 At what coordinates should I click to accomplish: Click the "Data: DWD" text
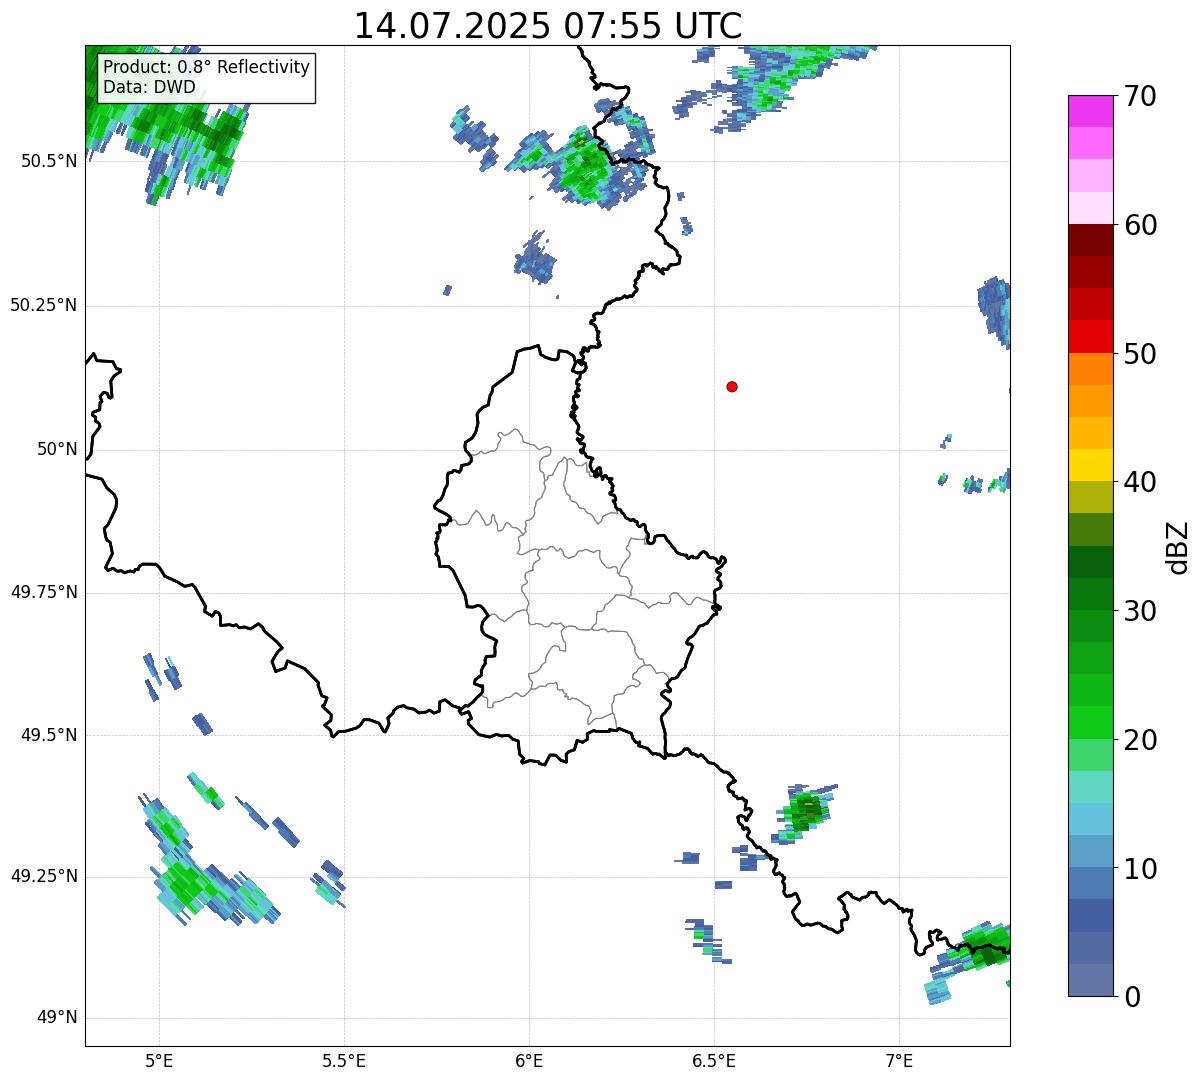tap(149, 88)
